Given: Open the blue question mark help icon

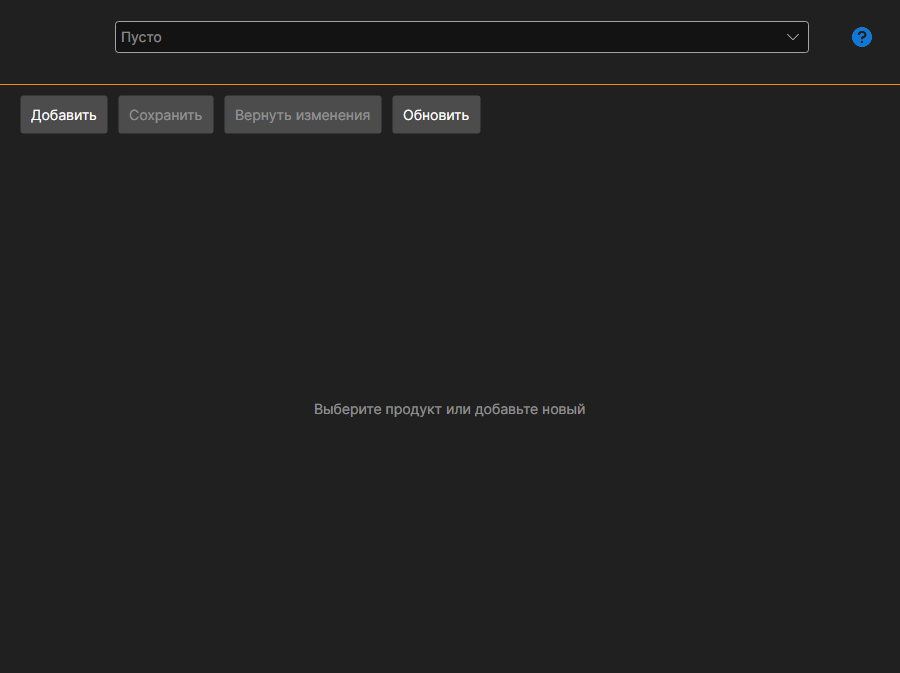Looking at the screenshot, I should point(862,37).
